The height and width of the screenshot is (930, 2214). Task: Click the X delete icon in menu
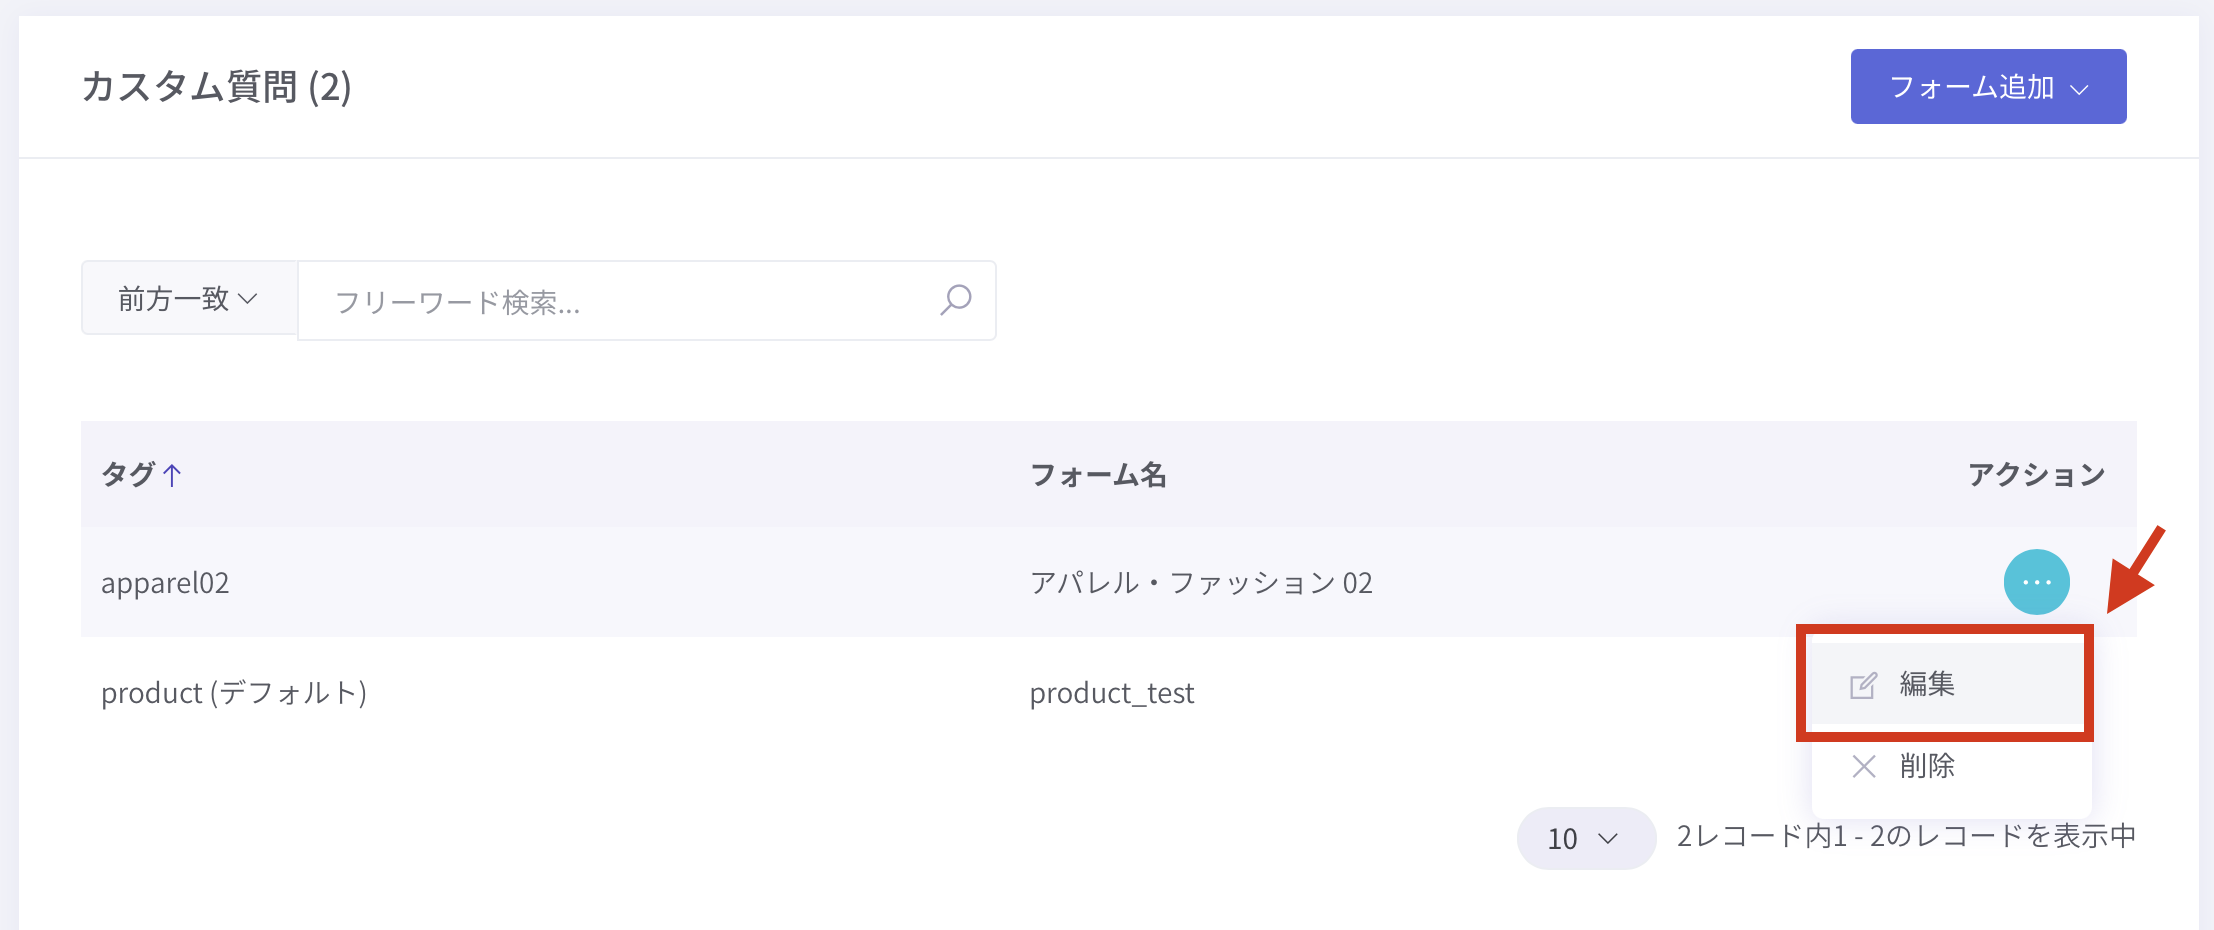point(1863,767)
